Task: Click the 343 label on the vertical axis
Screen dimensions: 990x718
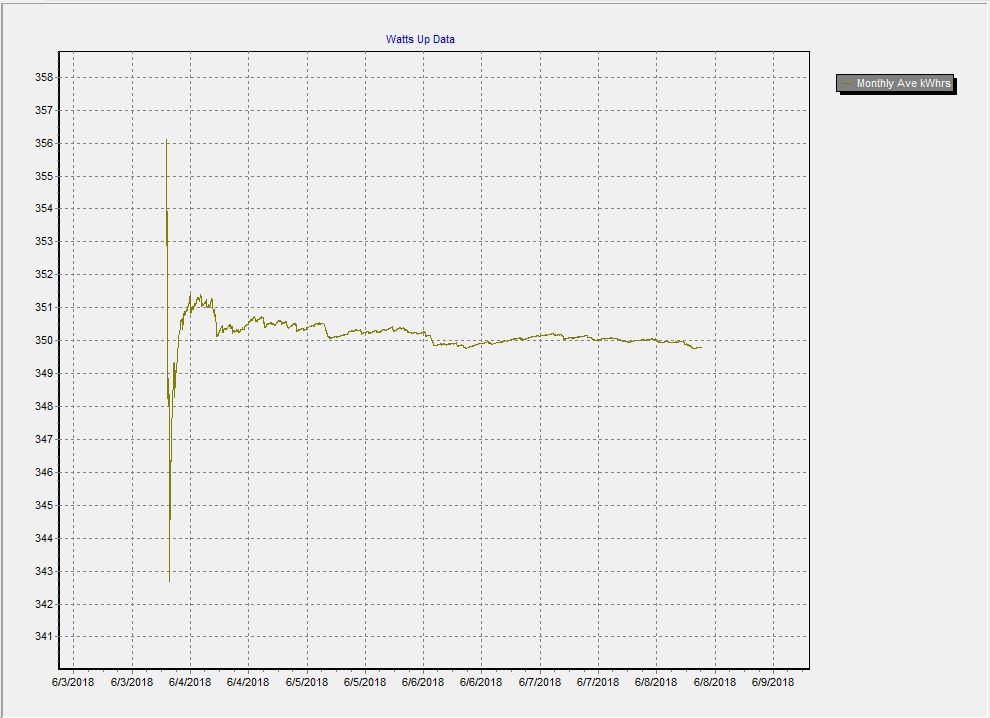Action: click(x=44, y=571)
